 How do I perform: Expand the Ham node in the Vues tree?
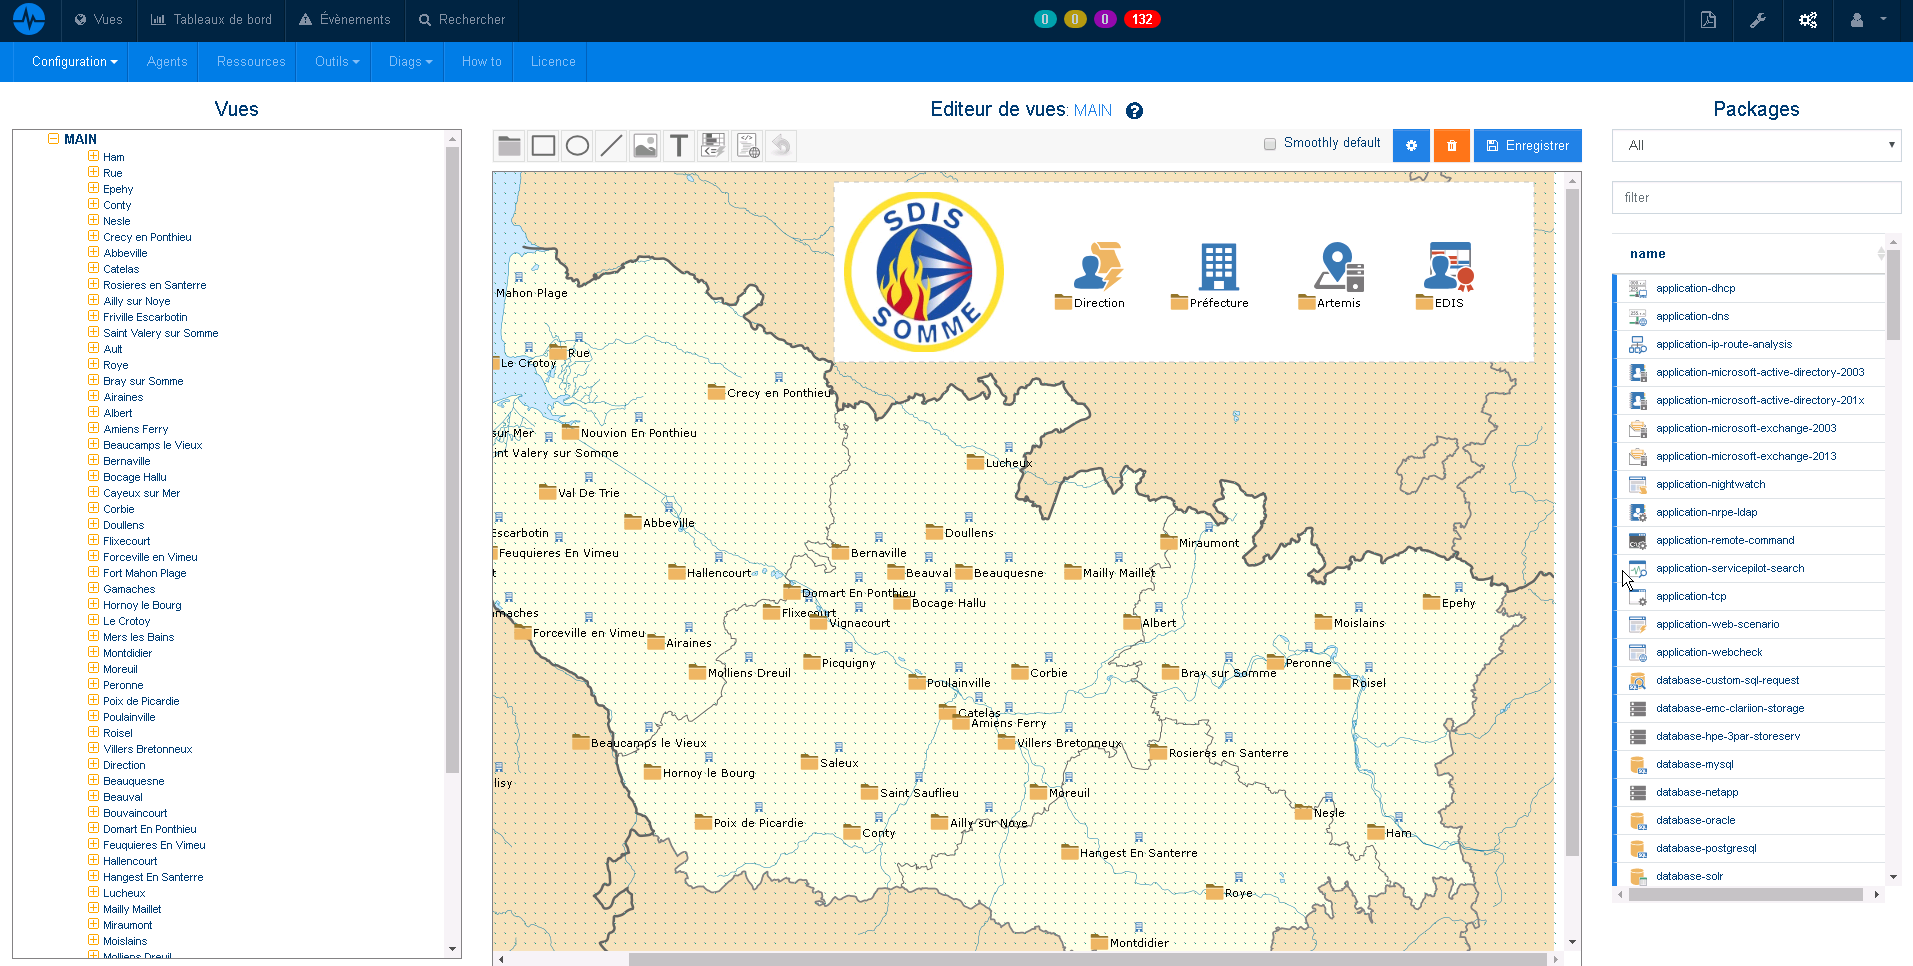point(92,157)
